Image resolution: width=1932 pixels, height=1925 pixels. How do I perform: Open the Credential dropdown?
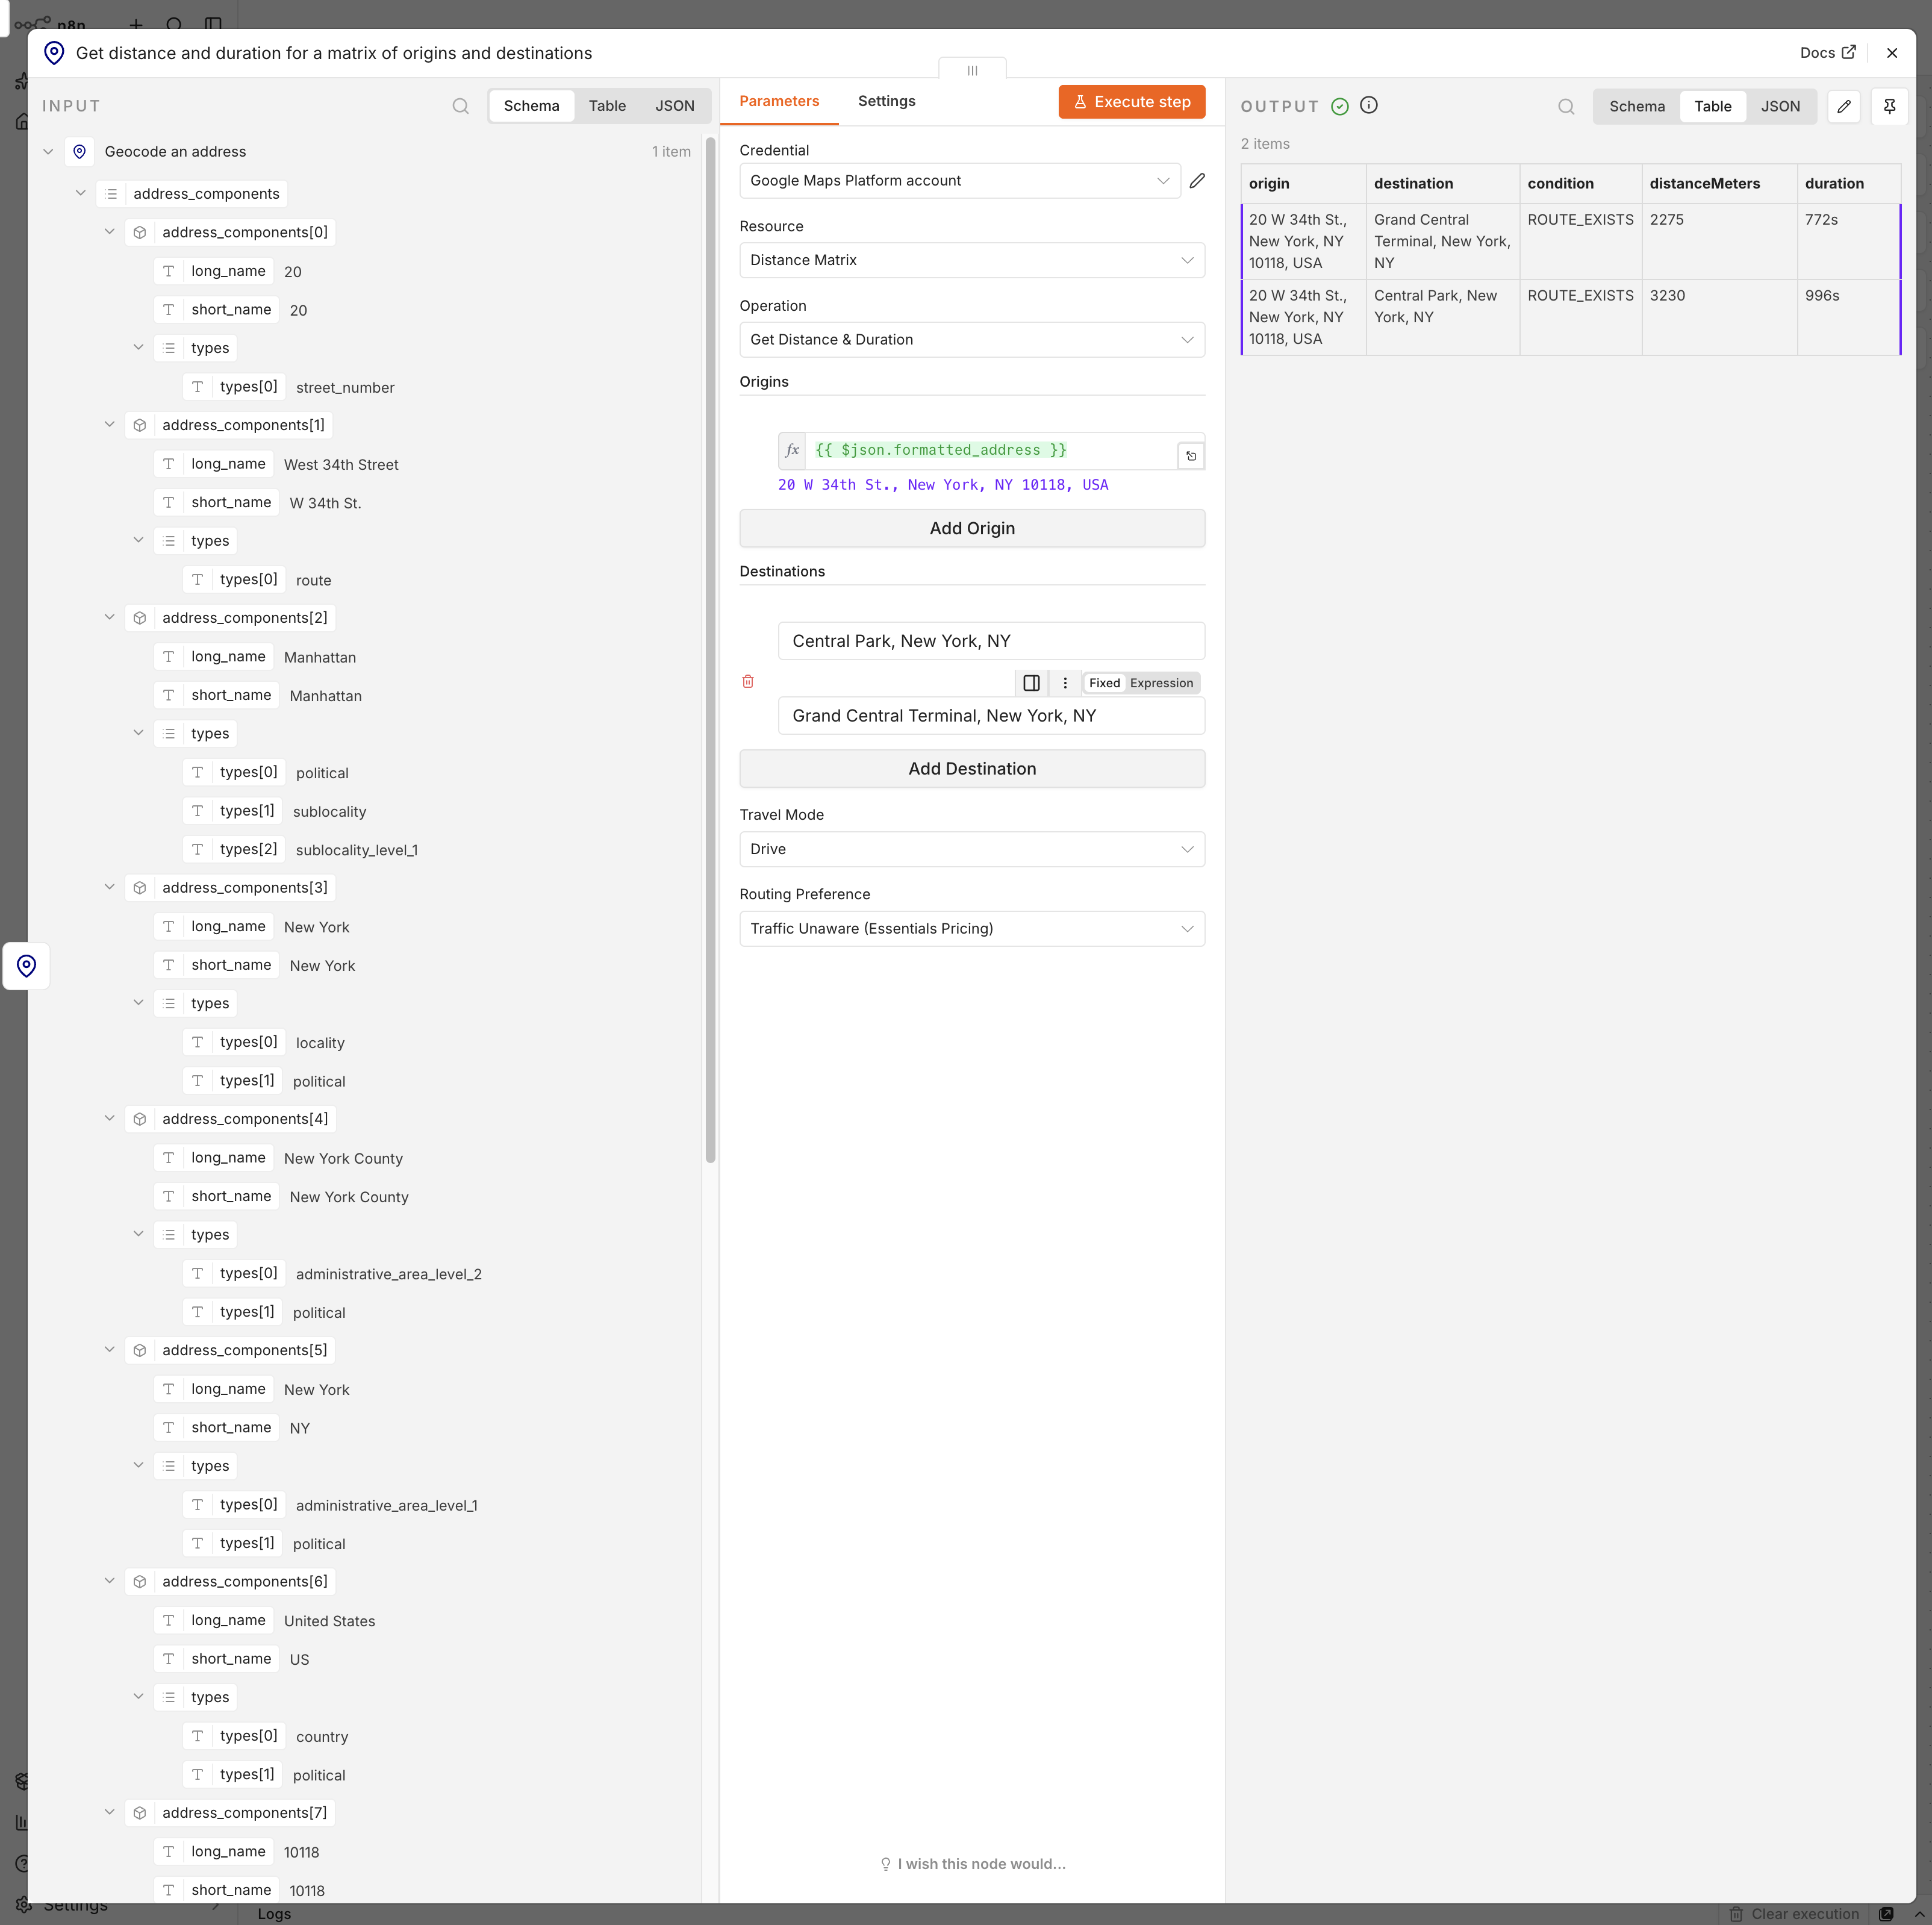click(960, 181)
